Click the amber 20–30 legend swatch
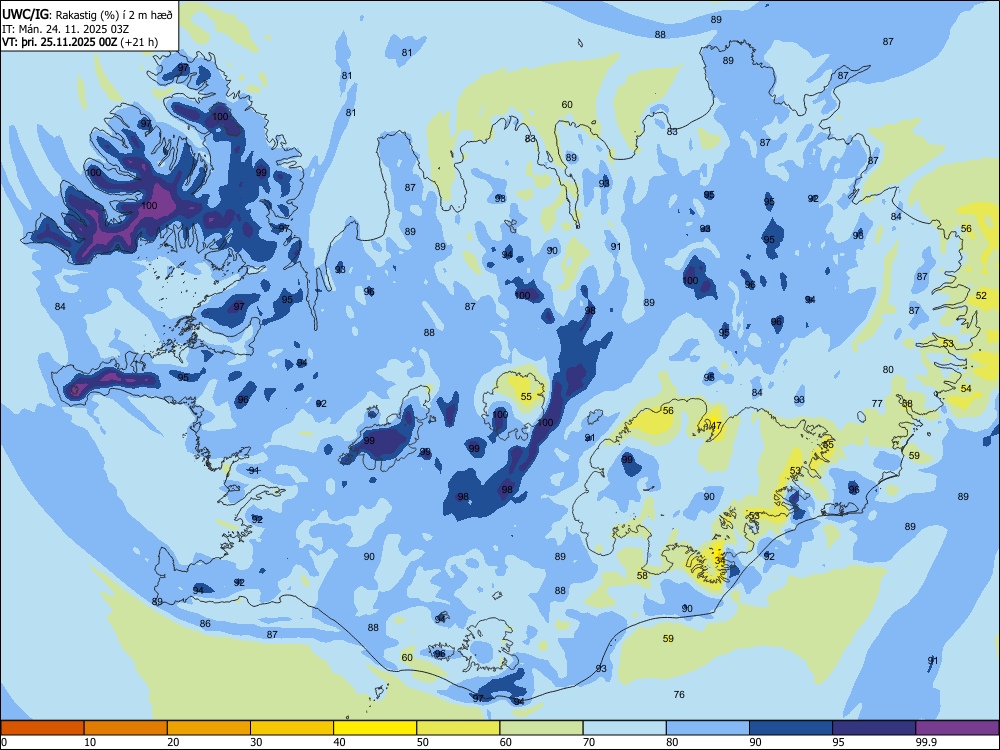 (209, 728)
